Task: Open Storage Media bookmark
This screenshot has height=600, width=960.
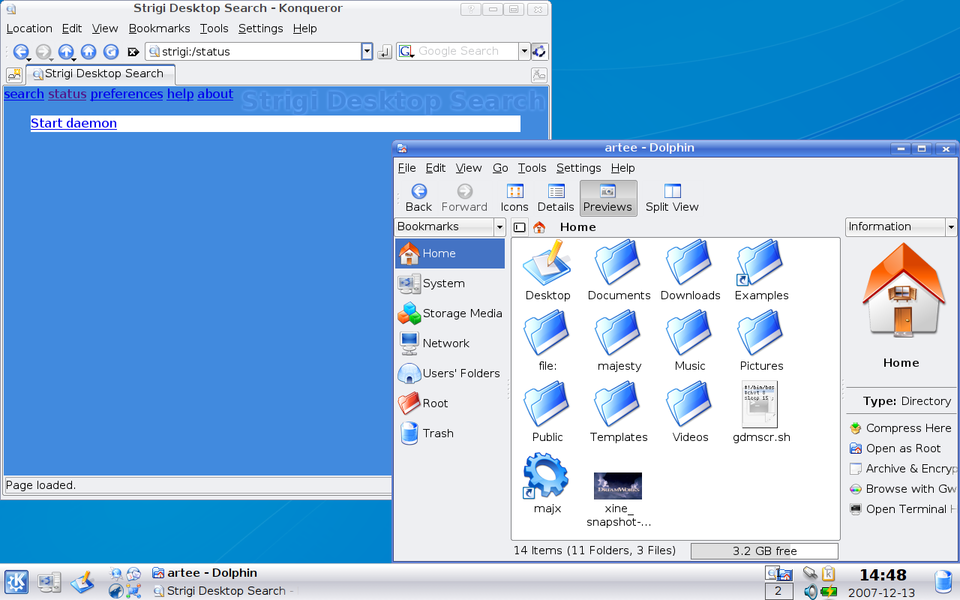Action: 450,313
